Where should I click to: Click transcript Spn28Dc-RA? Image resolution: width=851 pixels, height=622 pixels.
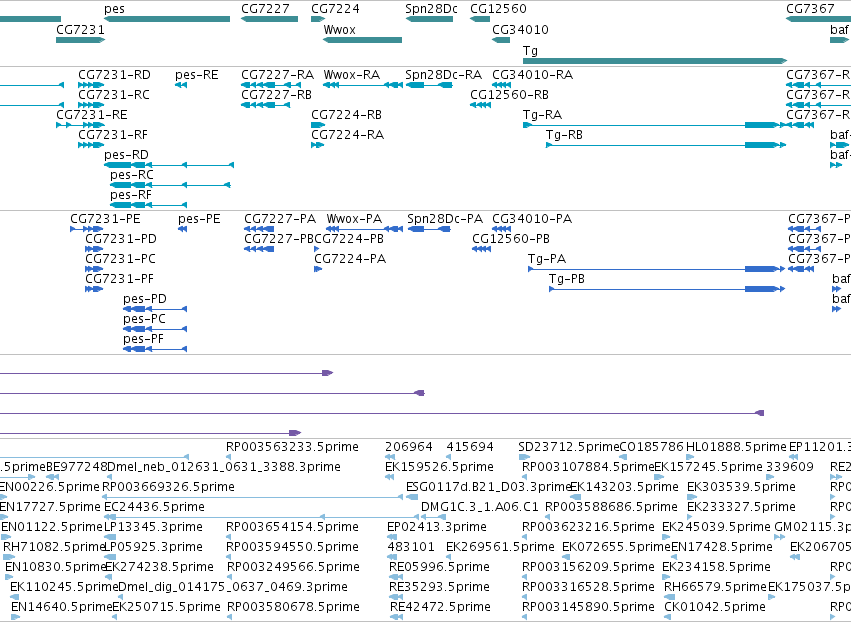point(443,75)
